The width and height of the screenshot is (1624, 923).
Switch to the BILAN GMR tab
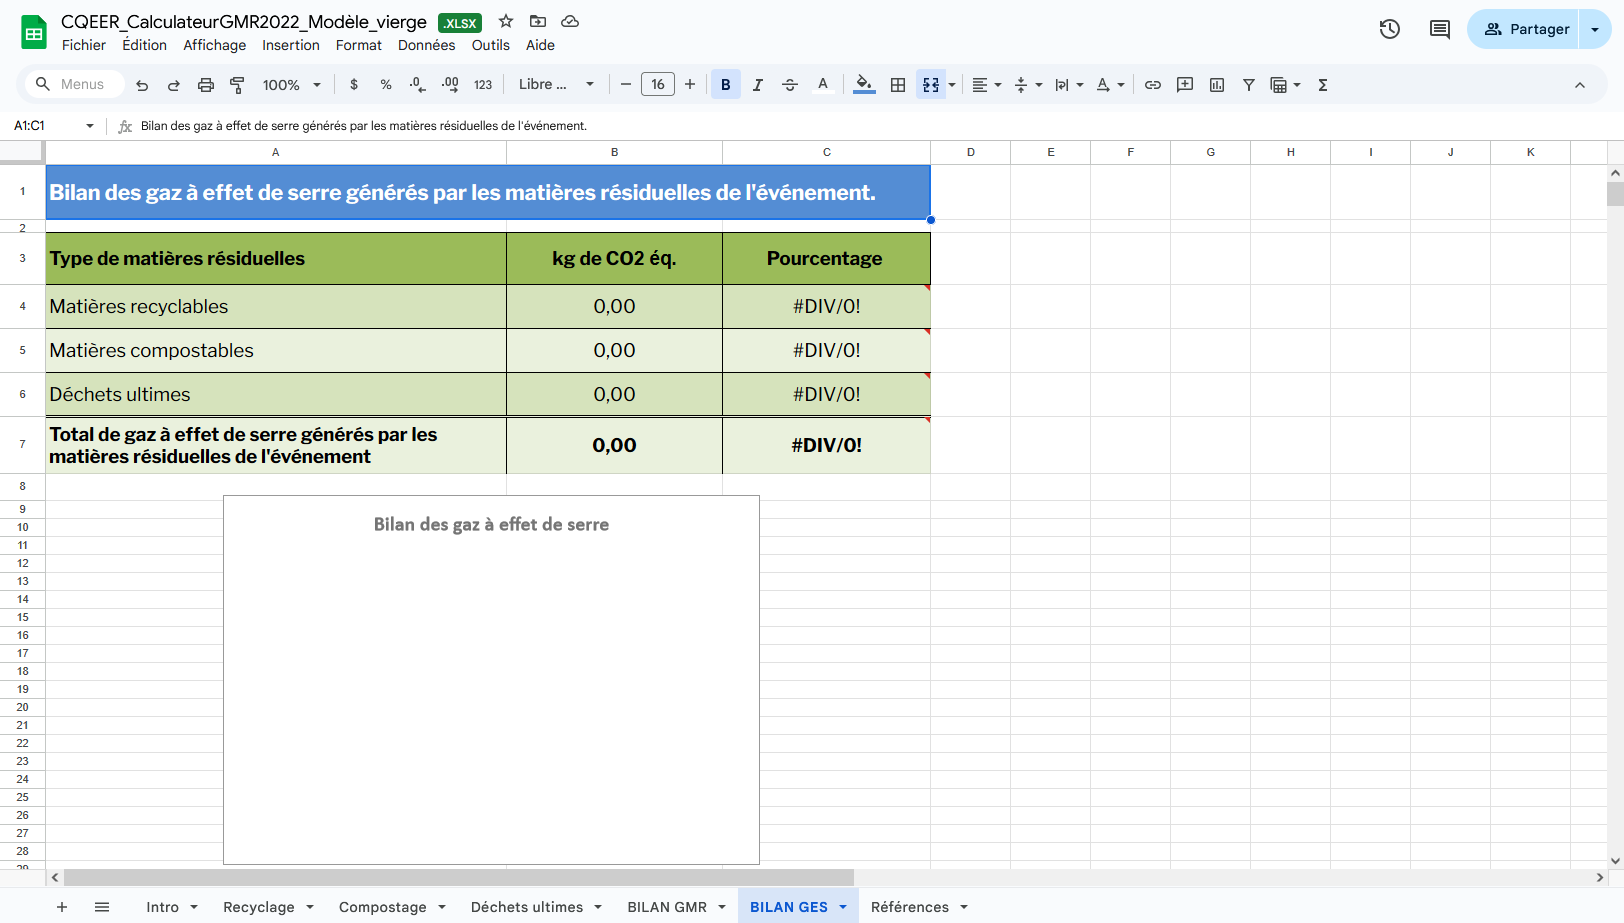click(667, 907)
